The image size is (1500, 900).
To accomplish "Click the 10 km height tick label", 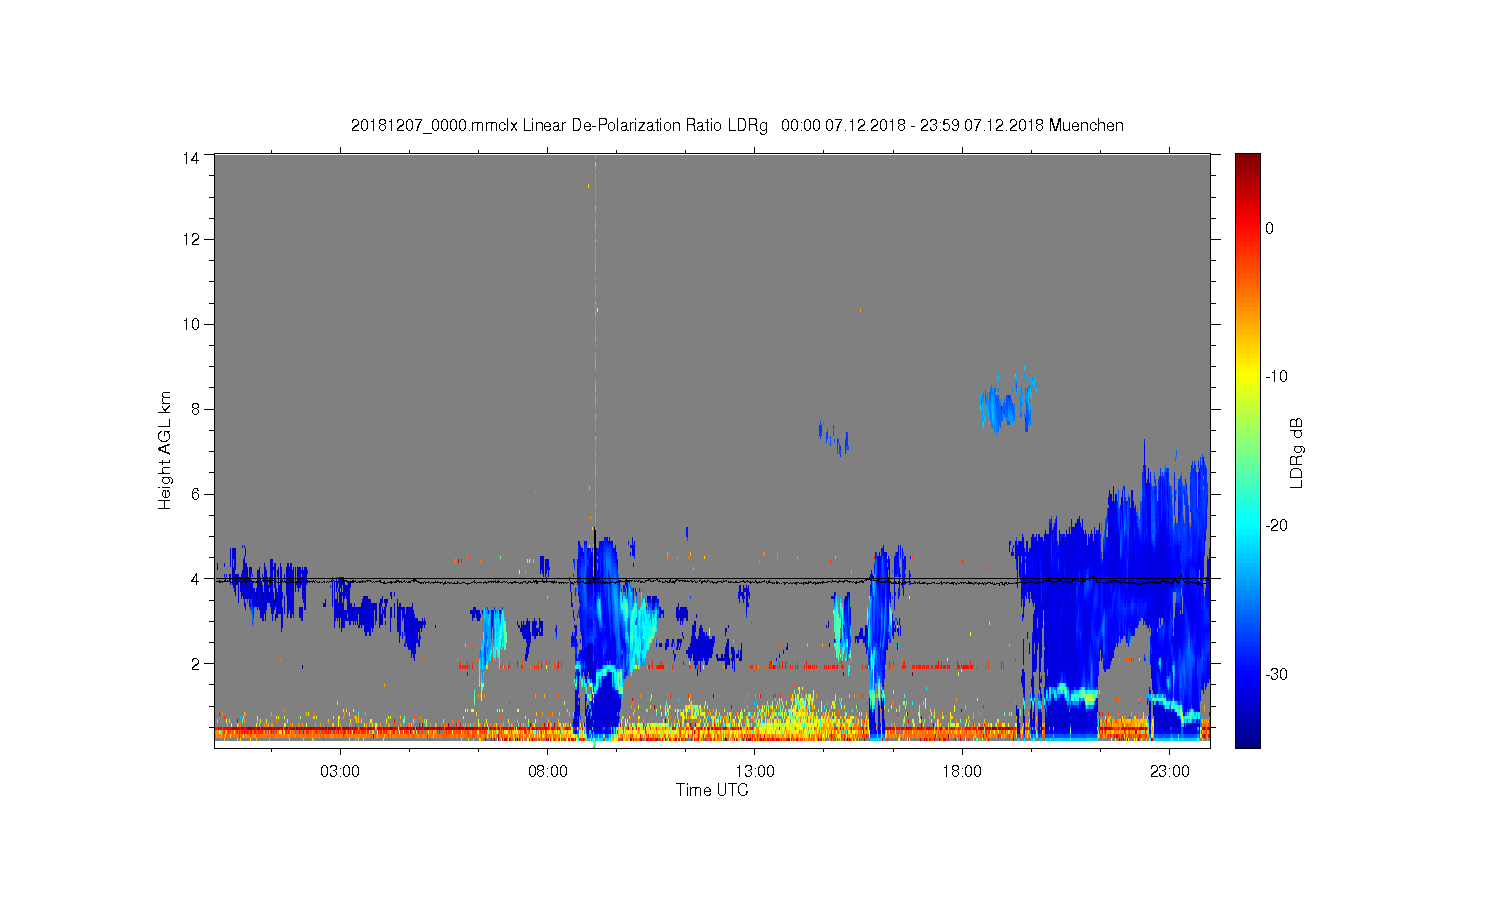I will tap(191, 324).
